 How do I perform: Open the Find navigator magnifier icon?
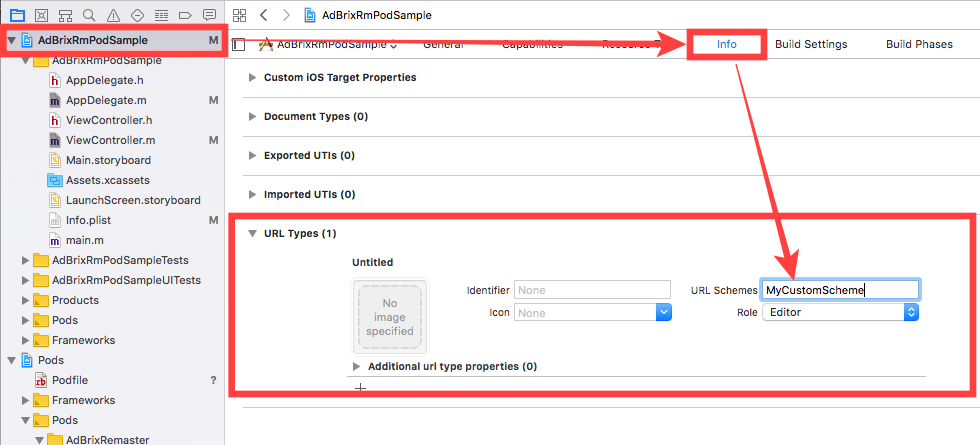(89, 15)
